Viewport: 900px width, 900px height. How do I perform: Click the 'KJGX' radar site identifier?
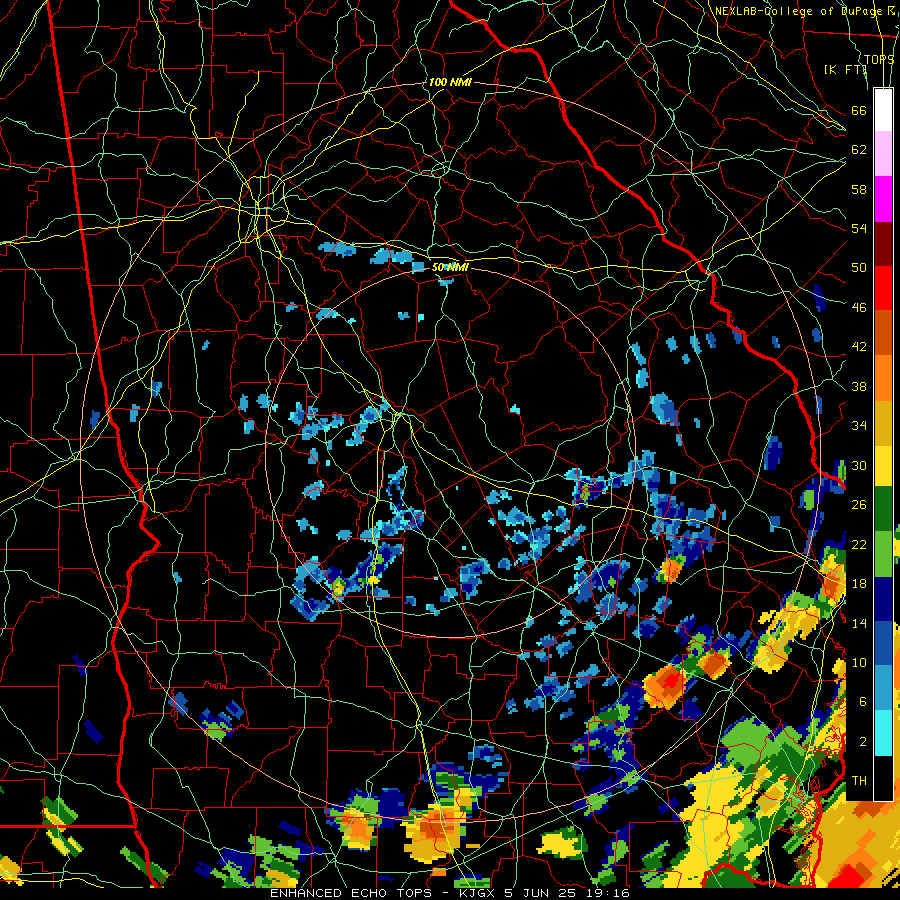479,893
